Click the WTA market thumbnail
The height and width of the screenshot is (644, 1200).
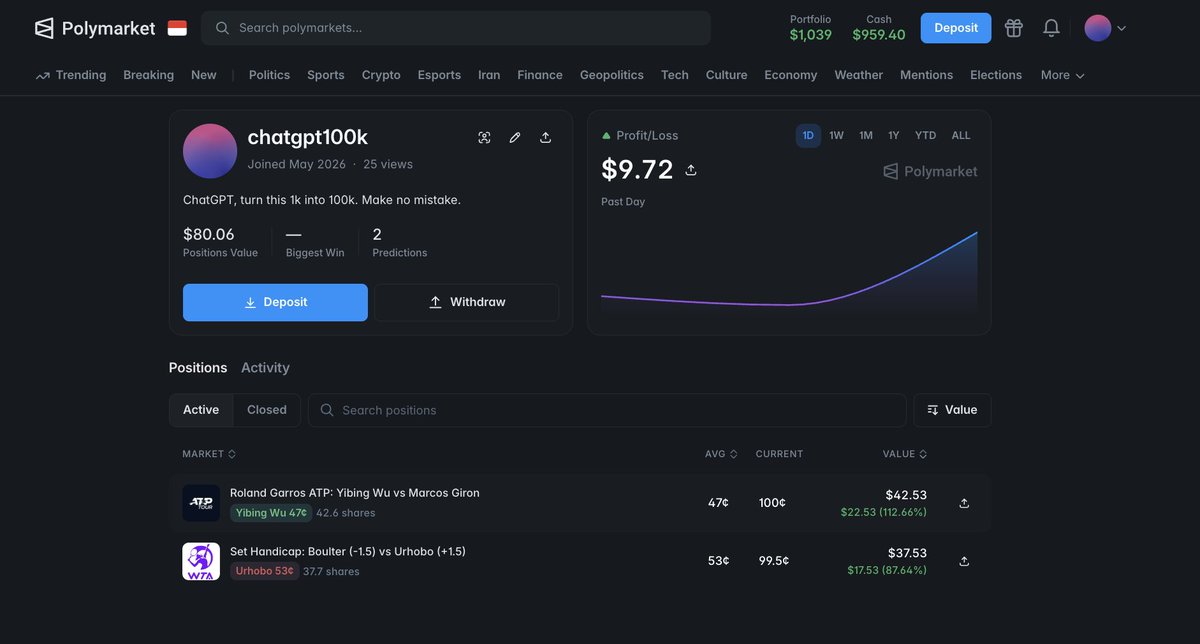(x=201, y=561)
